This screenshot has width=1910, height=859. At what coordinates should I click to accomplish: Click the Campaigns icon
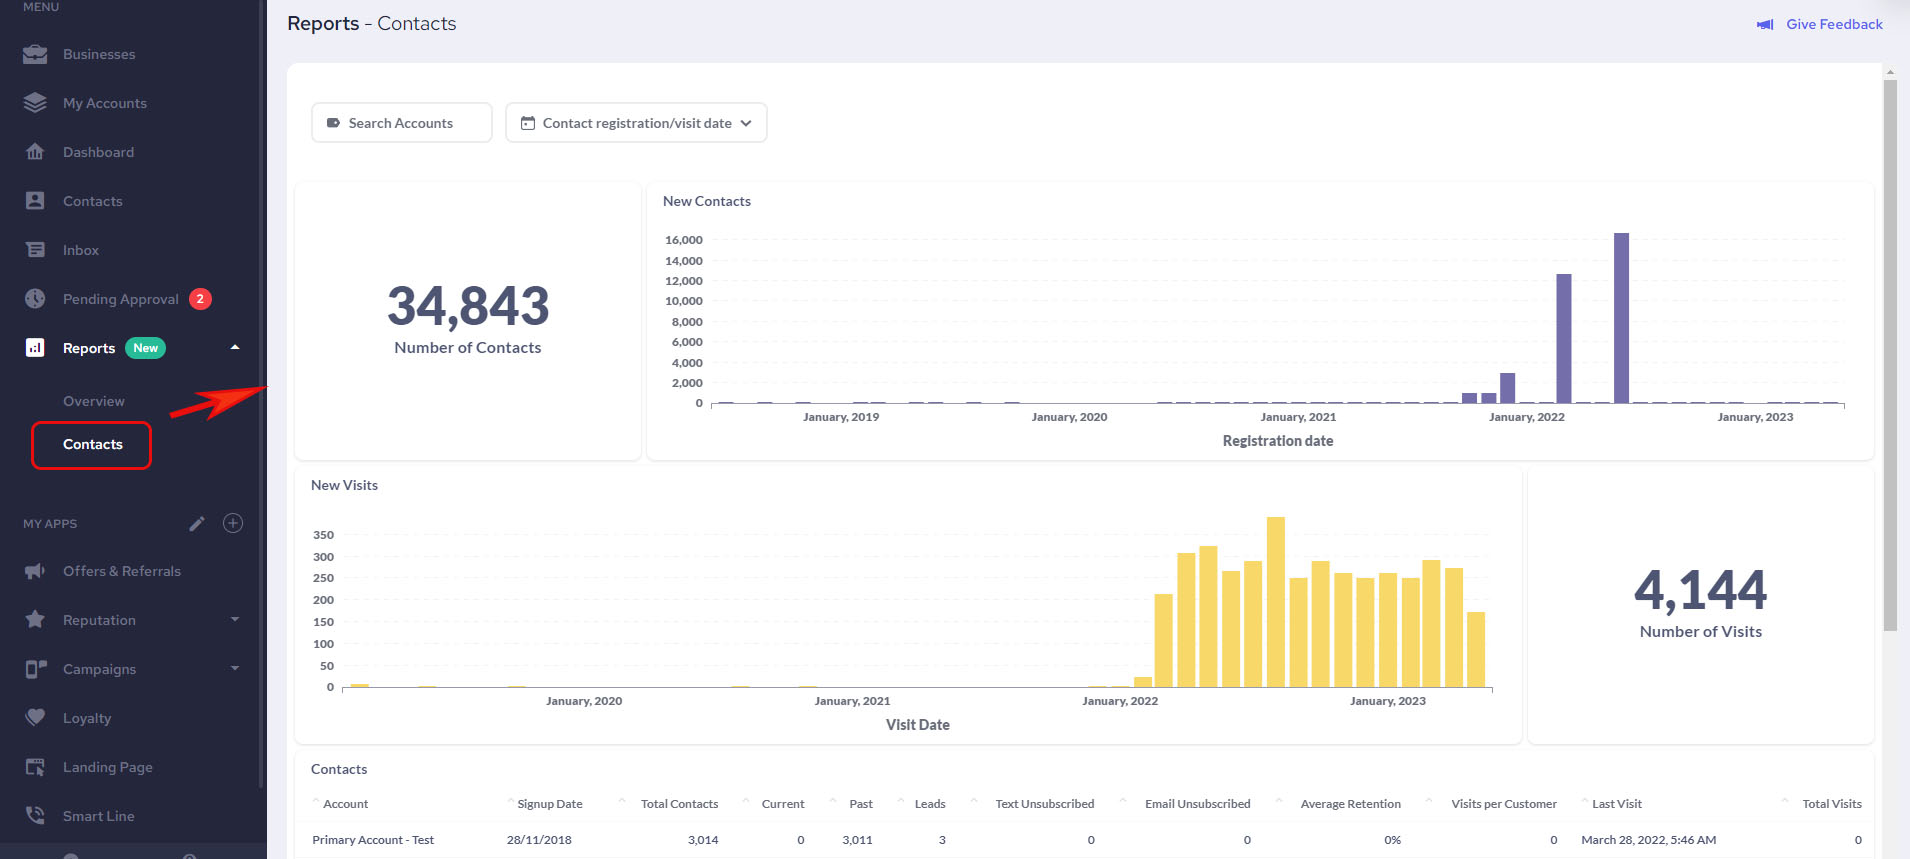coord(36,669)
